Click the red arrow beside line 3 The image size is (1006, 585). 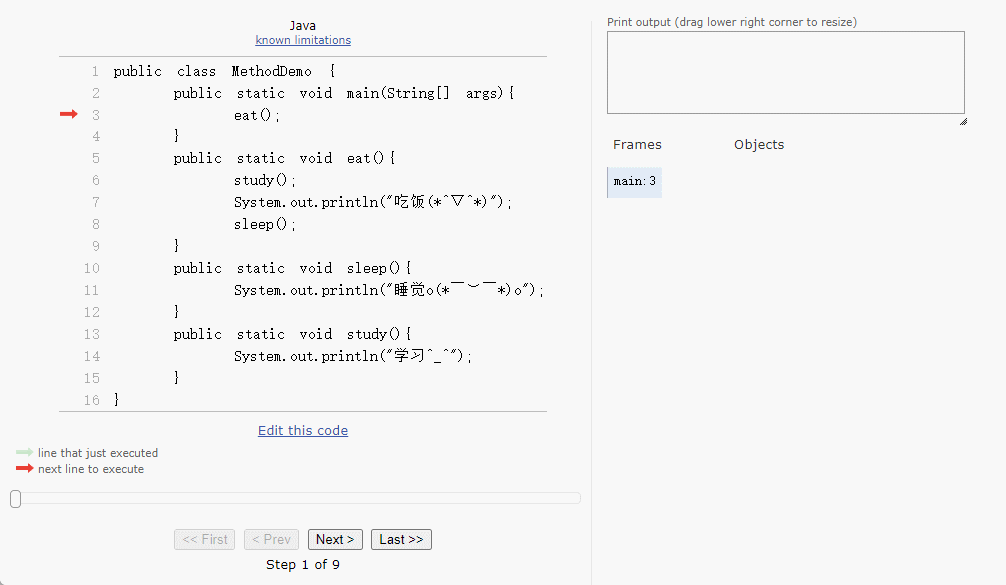click(x=68, y=115)
